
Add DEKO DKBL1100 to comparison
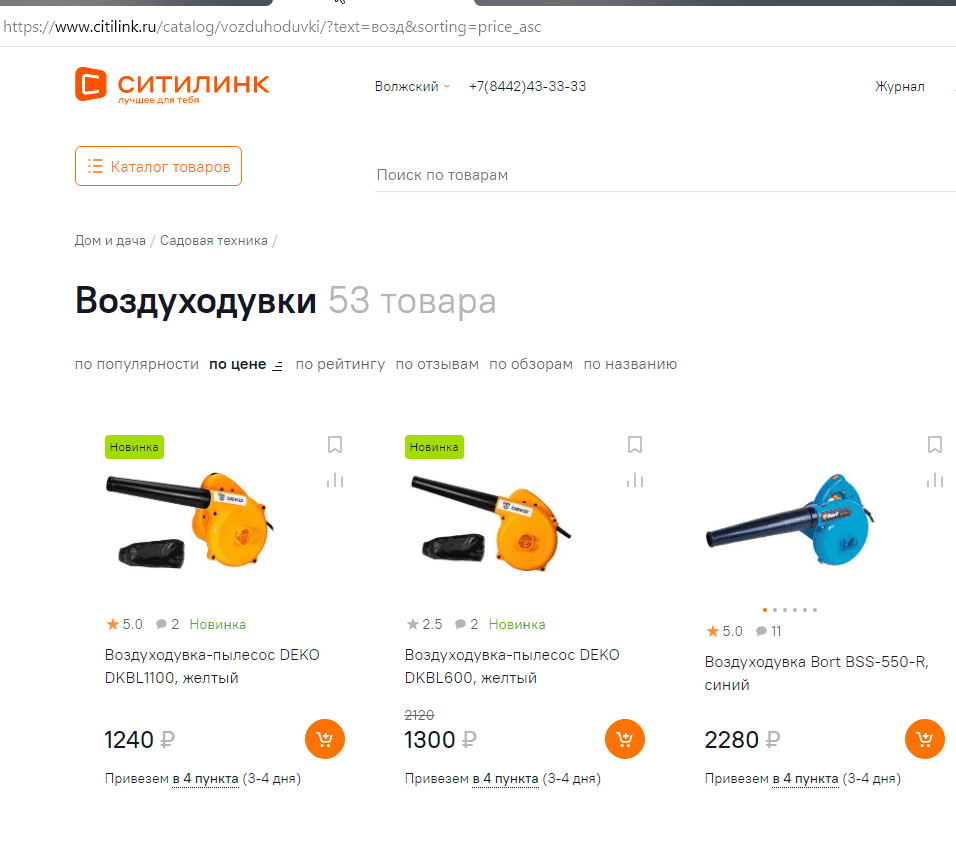pyautogui.click(x=335, y=480)
